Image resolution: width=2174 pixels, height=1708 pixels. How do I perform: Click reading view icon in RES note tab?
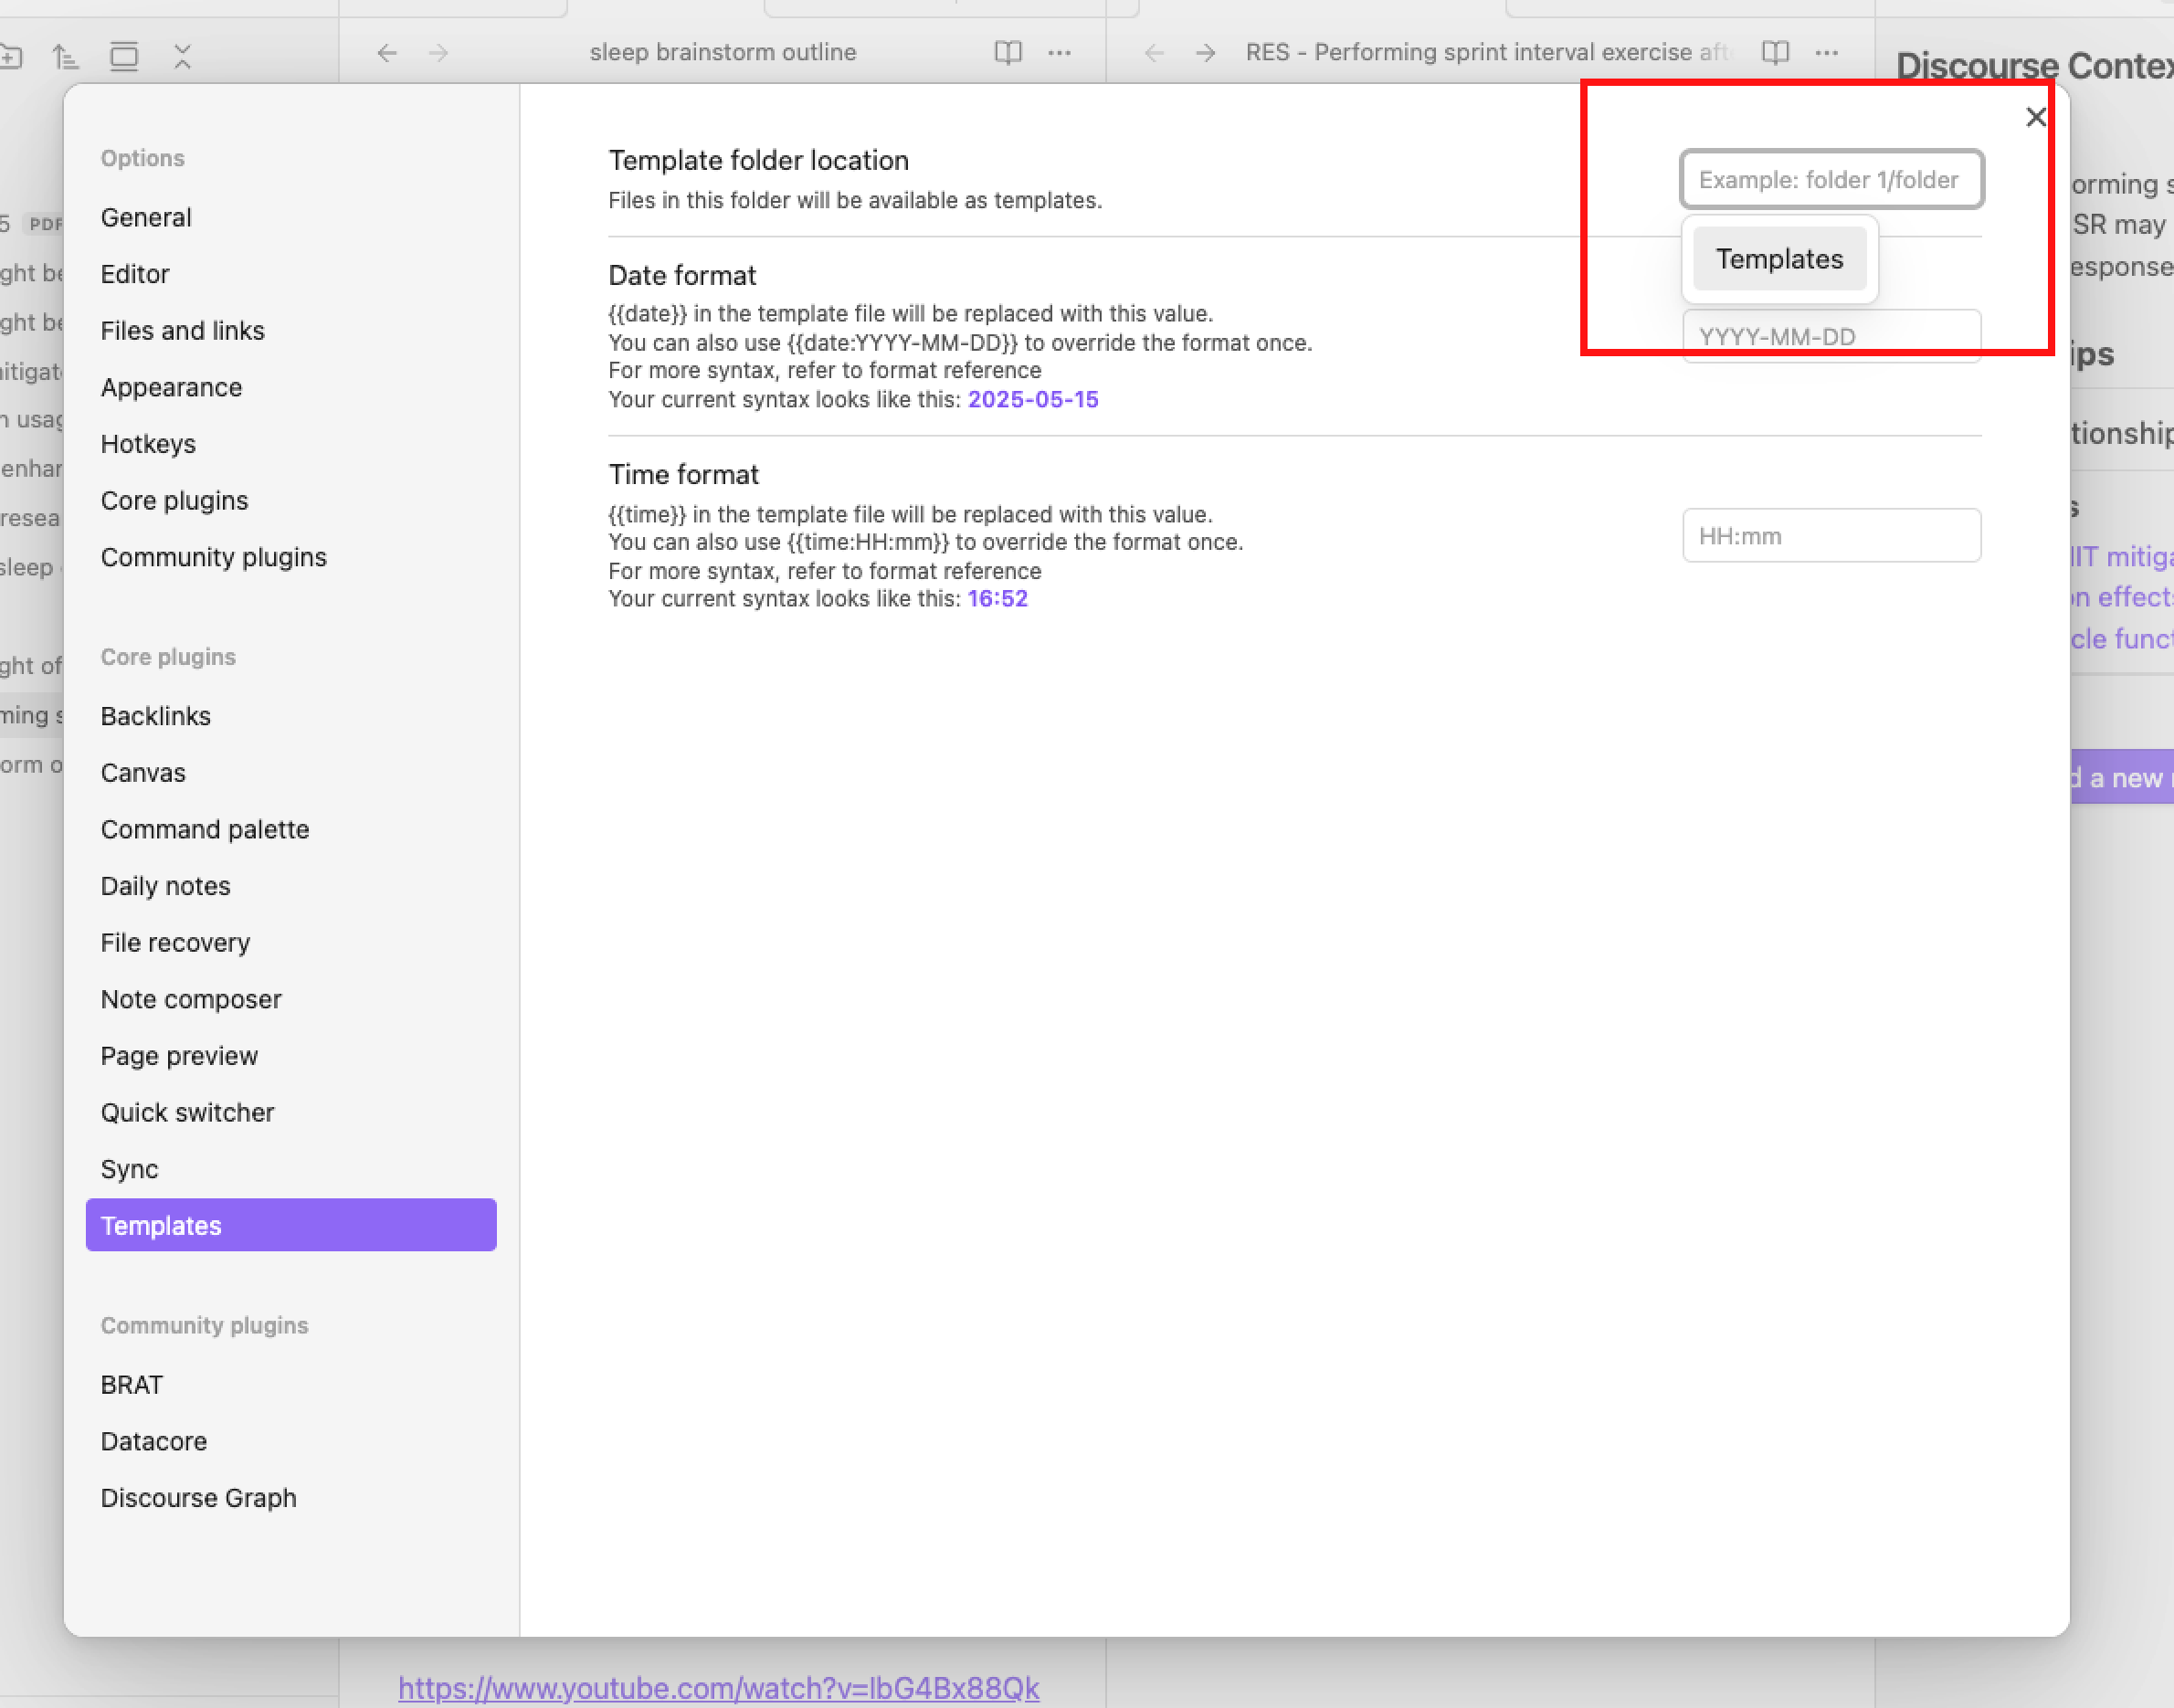click(x=1774, y=52)
